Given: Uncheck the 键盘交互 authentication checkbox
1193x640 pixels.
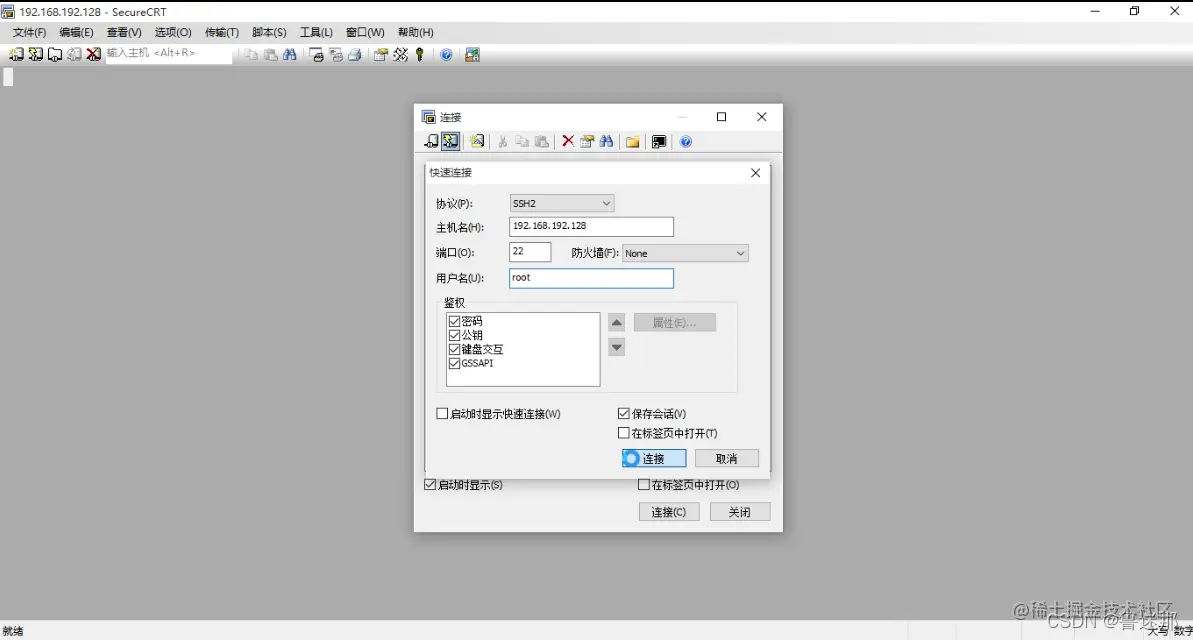Looking at the screenshot, I should [454, 349].
